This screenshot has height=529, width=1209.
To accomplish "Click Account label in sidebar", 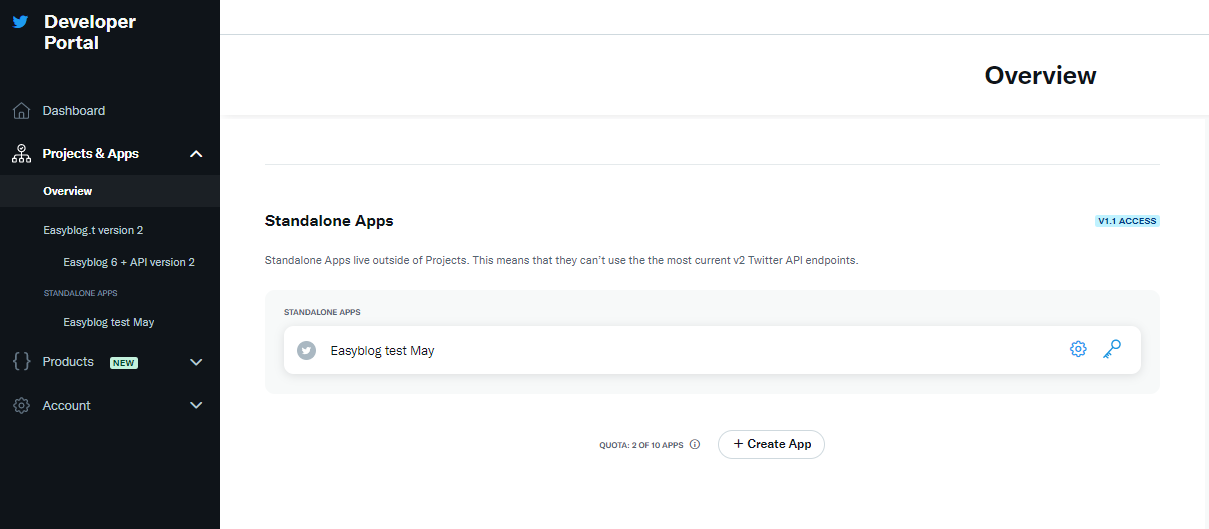I will [x=66, y=406].
